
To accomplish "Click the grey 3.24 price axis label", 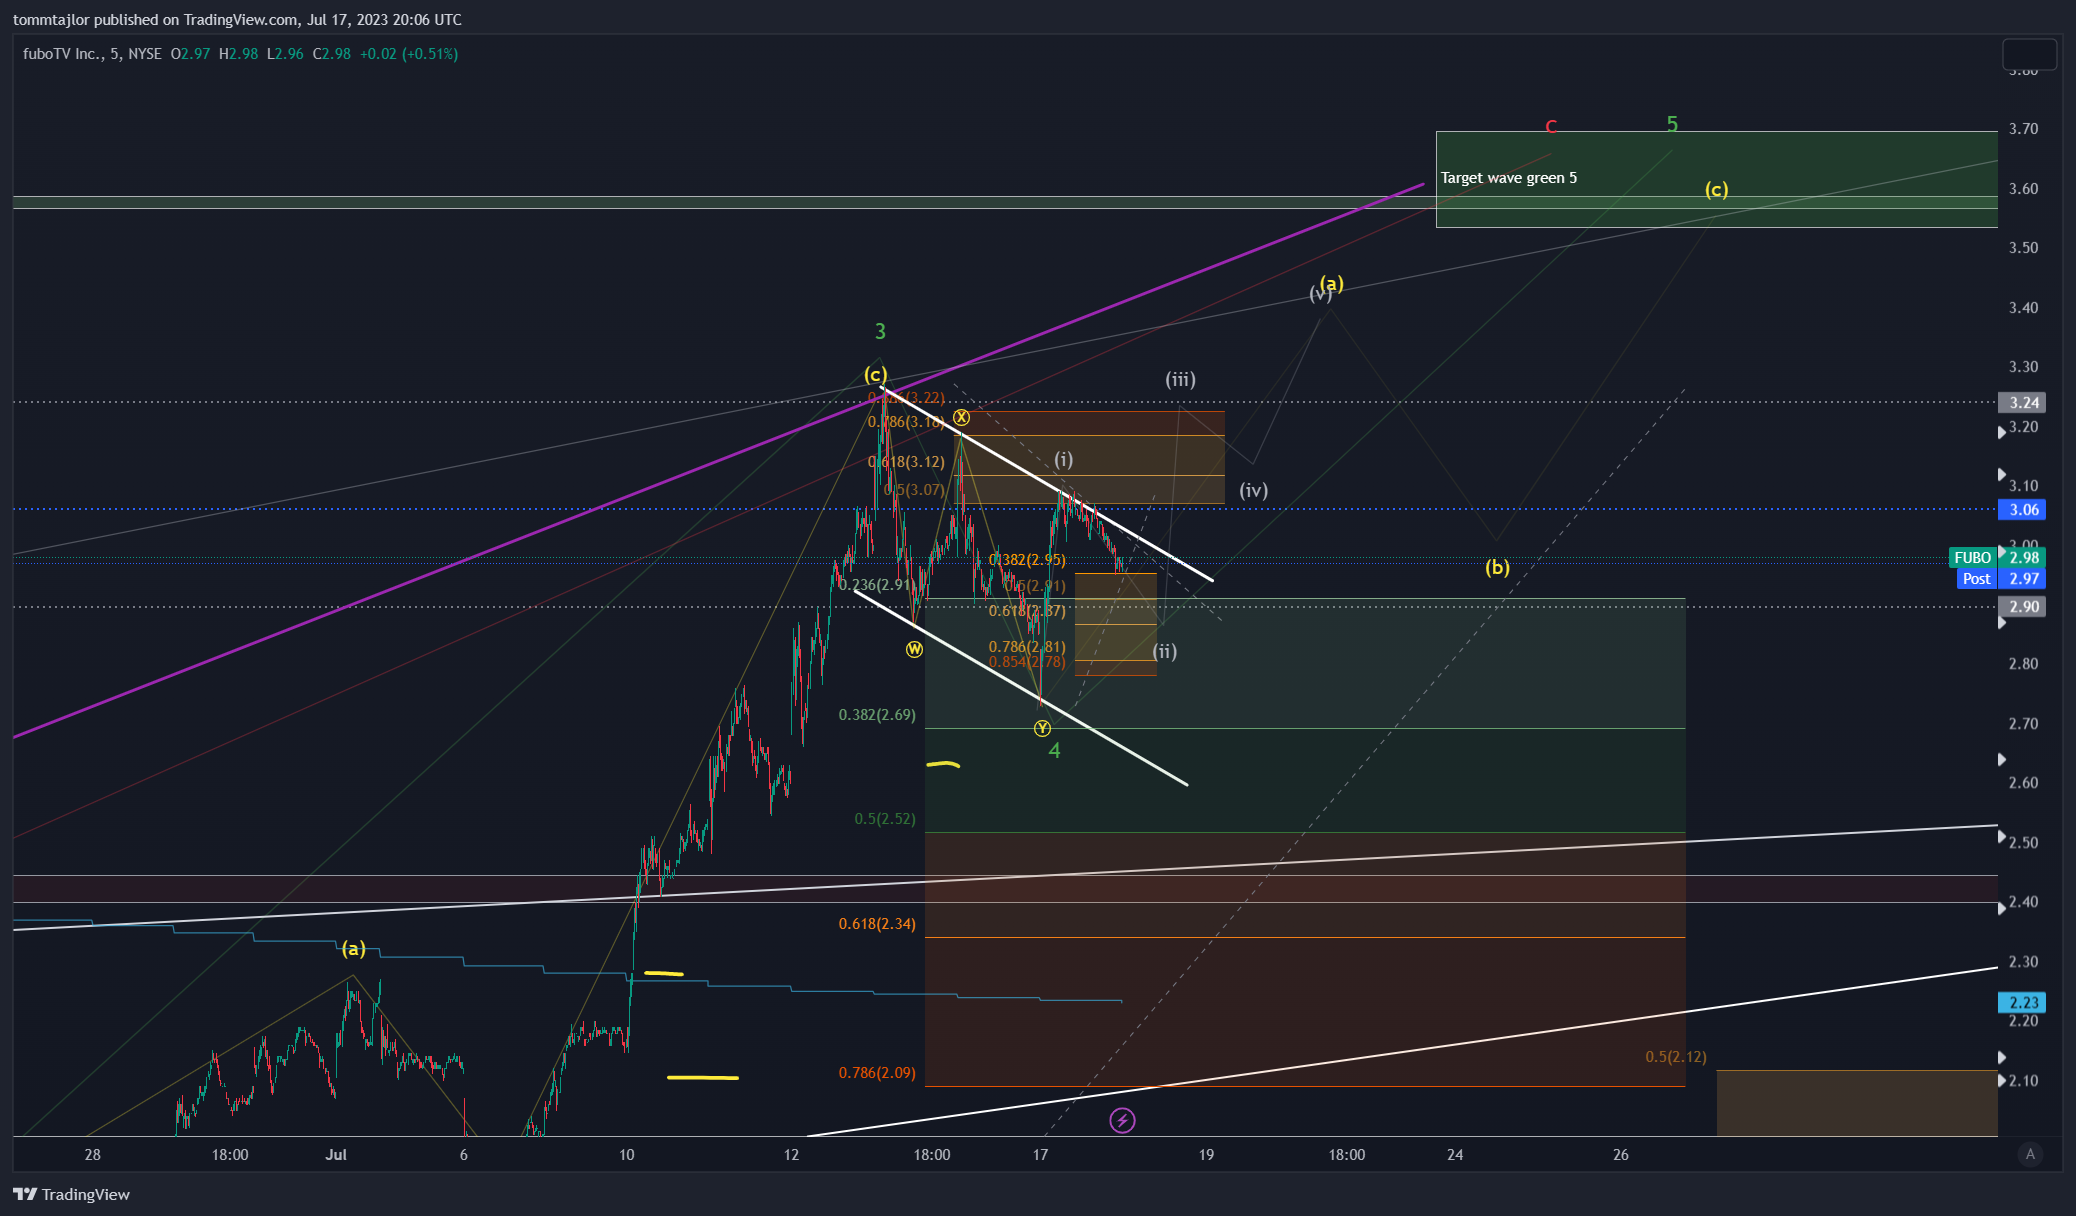I will (2023, 403).
